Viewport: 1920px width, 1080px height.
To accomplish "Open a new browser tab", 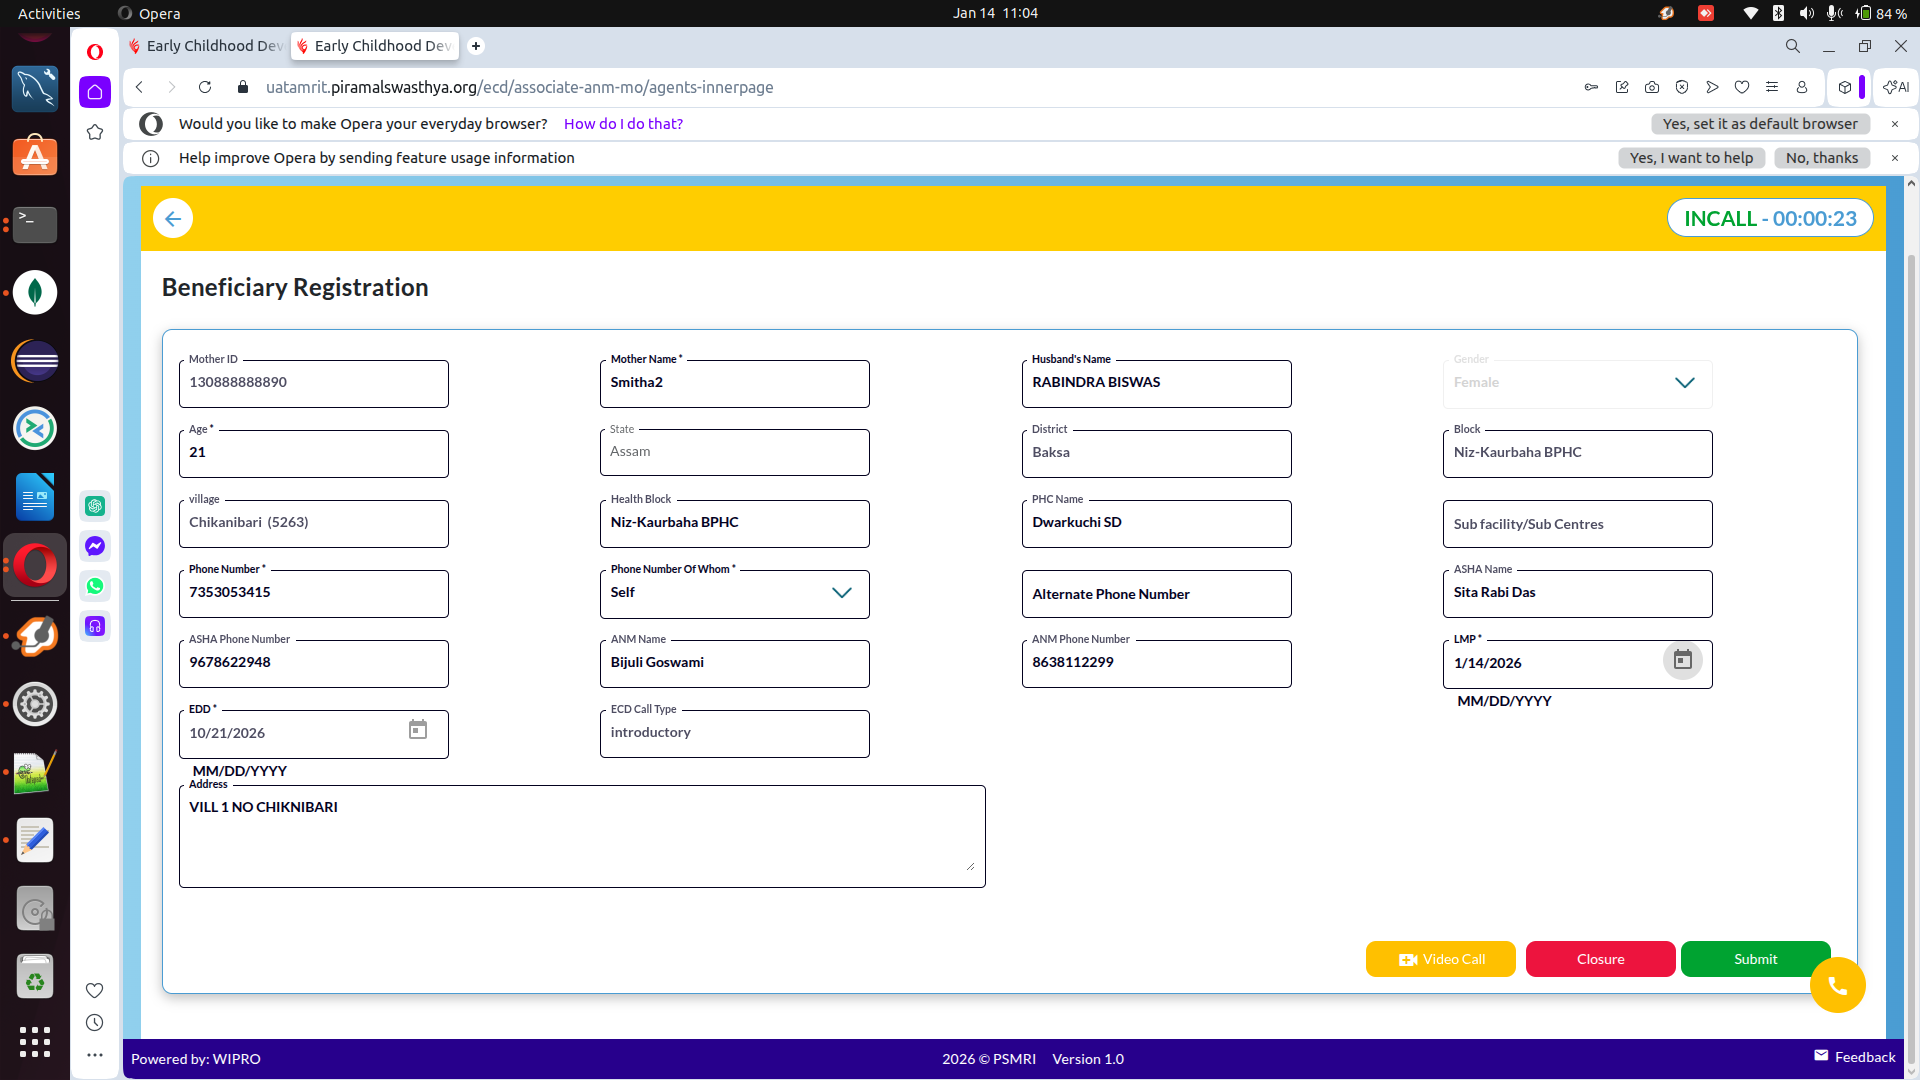I will (x=476, y=46).
